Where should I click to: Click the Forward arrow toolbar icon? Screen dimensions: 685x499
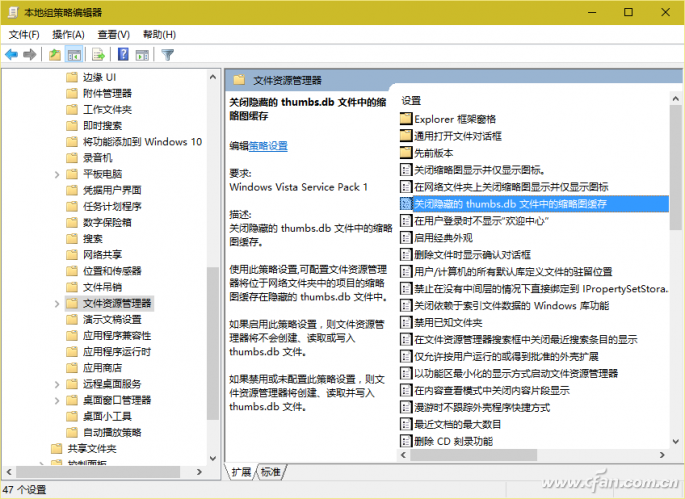coord(31,55)
